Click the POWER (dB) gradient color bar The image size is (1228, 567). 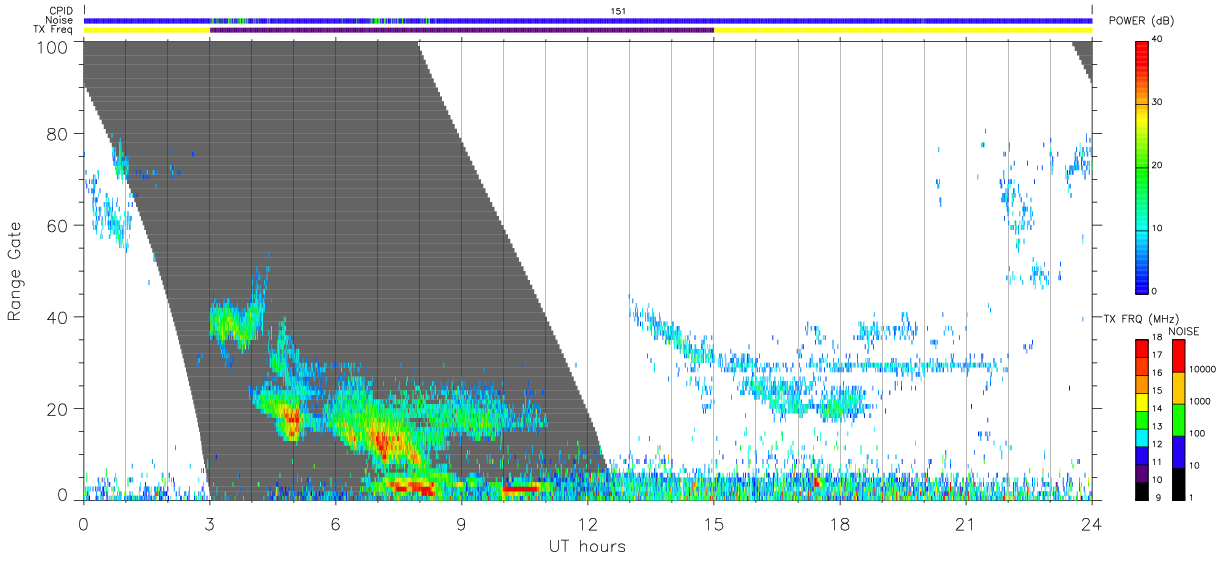tap(1143, 166)
